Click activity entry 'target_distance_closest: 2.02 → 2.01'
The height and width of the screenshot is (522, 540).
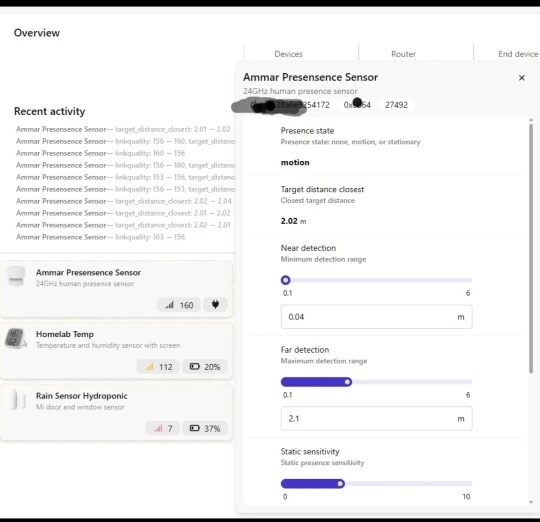tap(123, 225)
